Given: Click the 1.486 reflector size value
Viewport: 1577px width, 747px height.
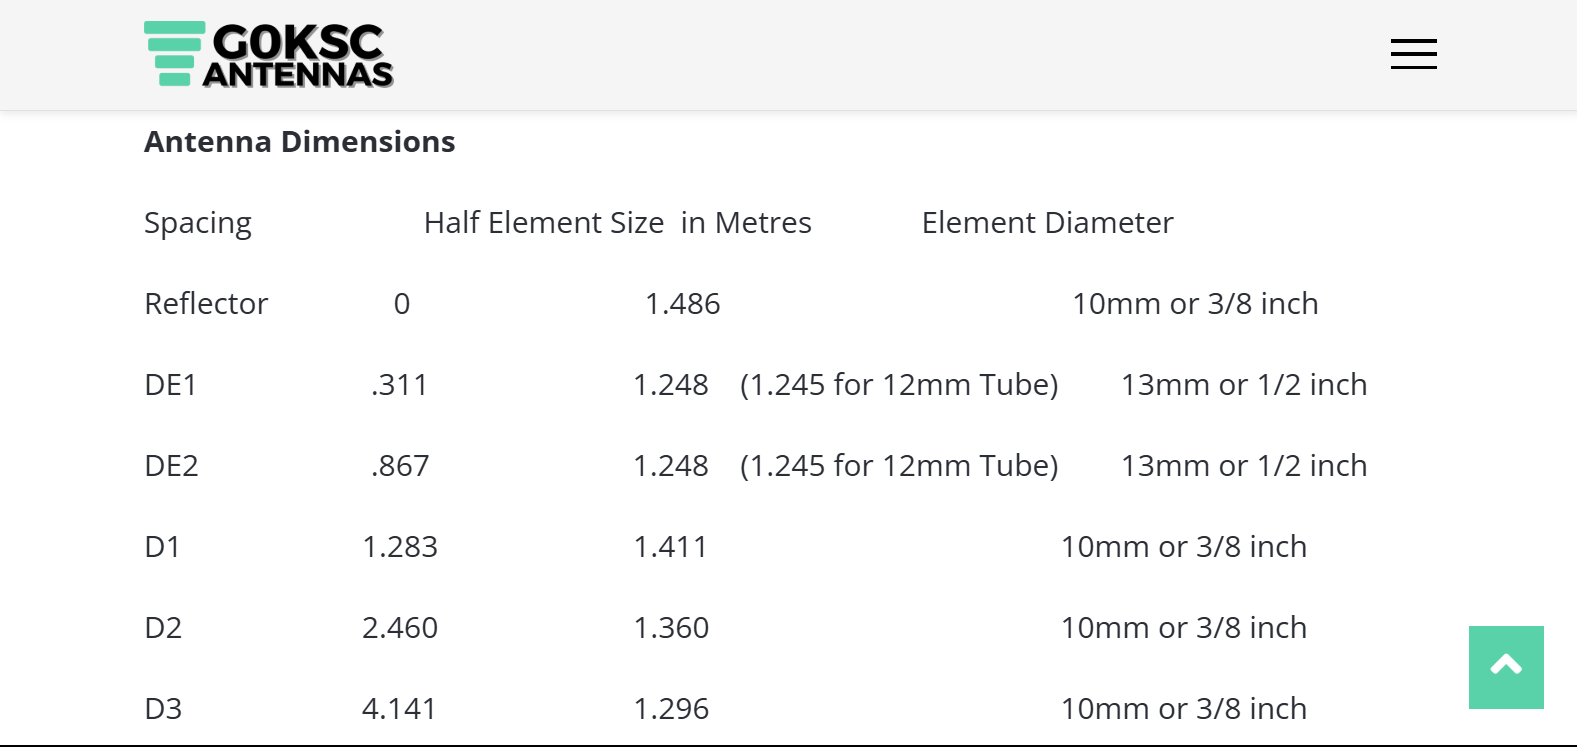Looking at the screenshot, I should pos(682,304).
